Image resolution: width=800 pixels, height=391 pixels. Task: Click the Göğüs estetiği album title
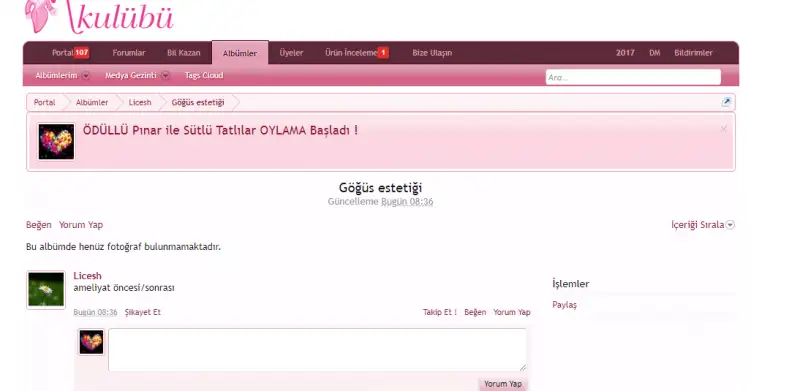click(380, 187)
